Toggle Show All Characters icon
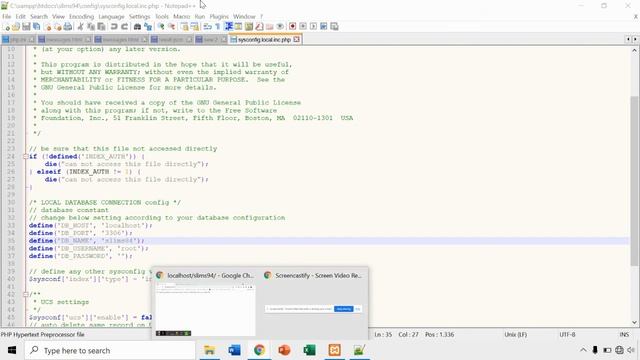640x360 pixels. pos(218,27)
